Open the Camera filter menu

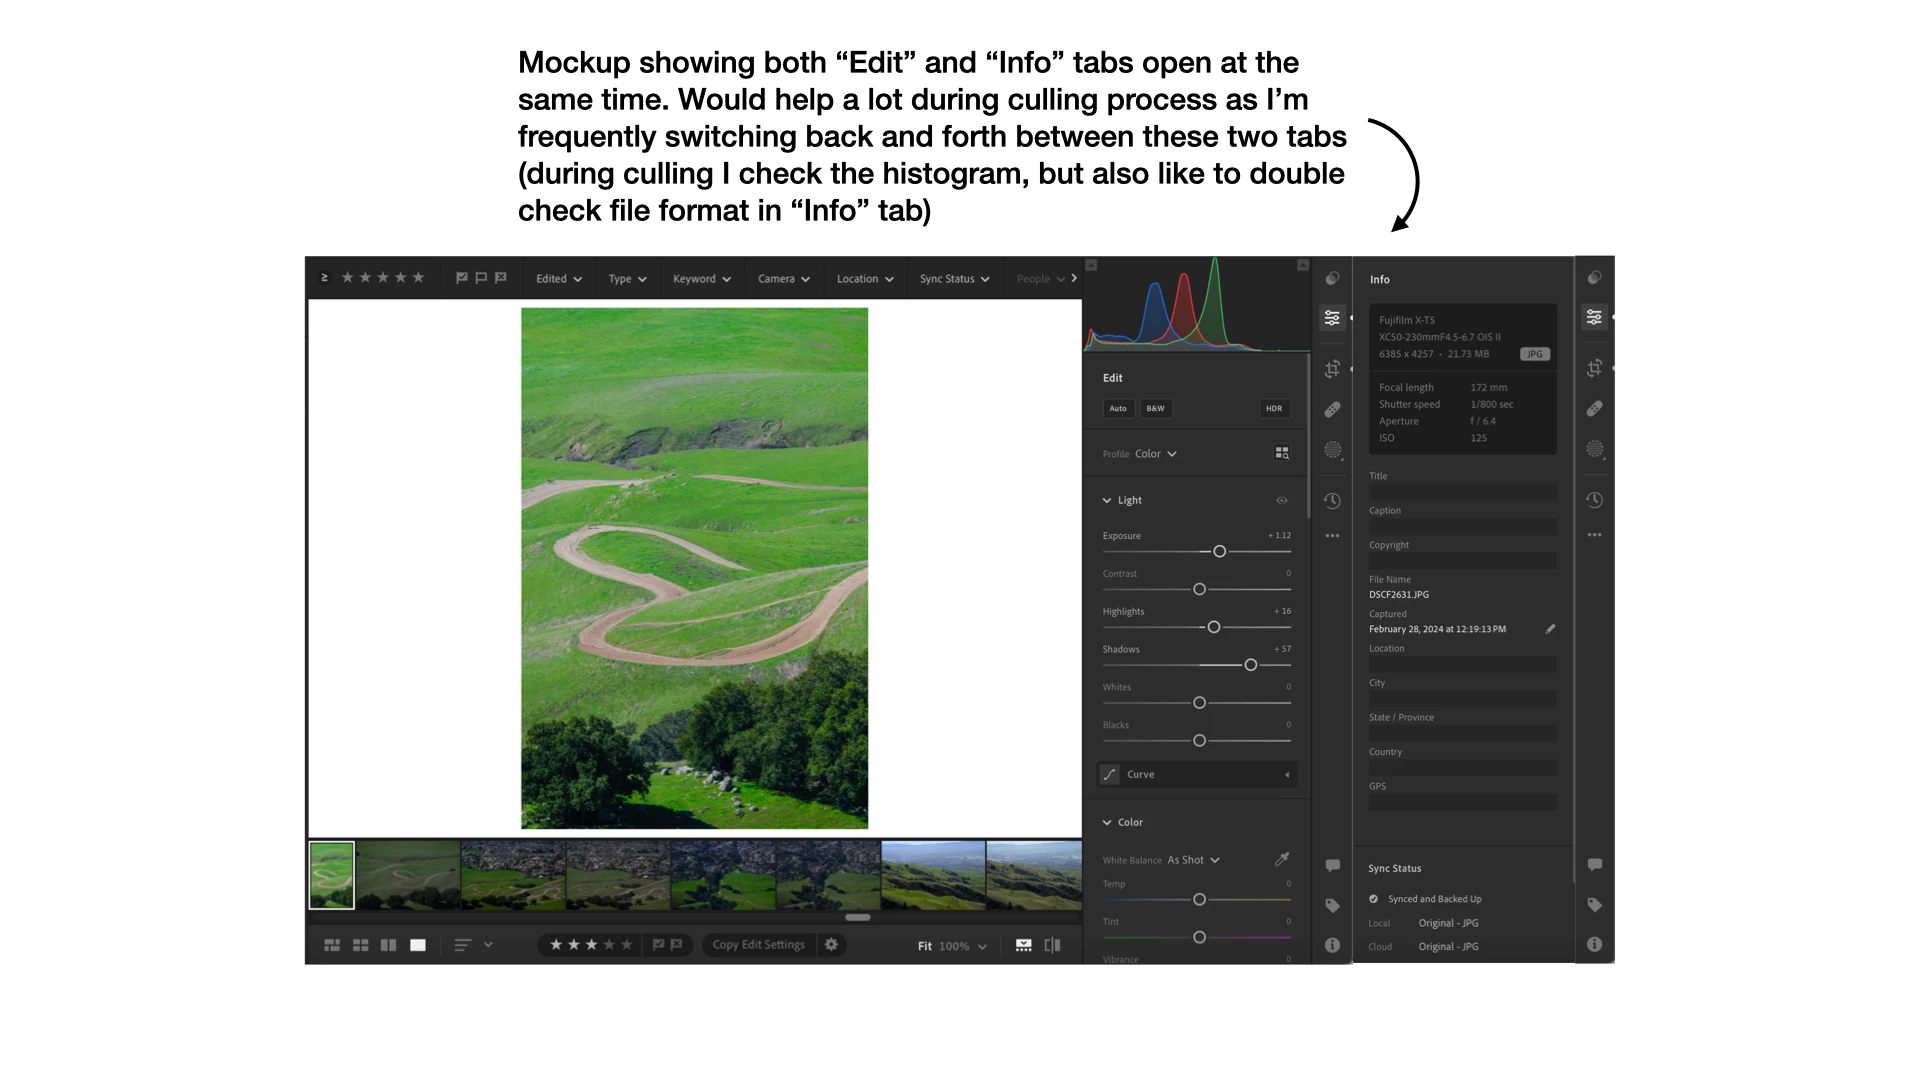(x=783, y=279)
